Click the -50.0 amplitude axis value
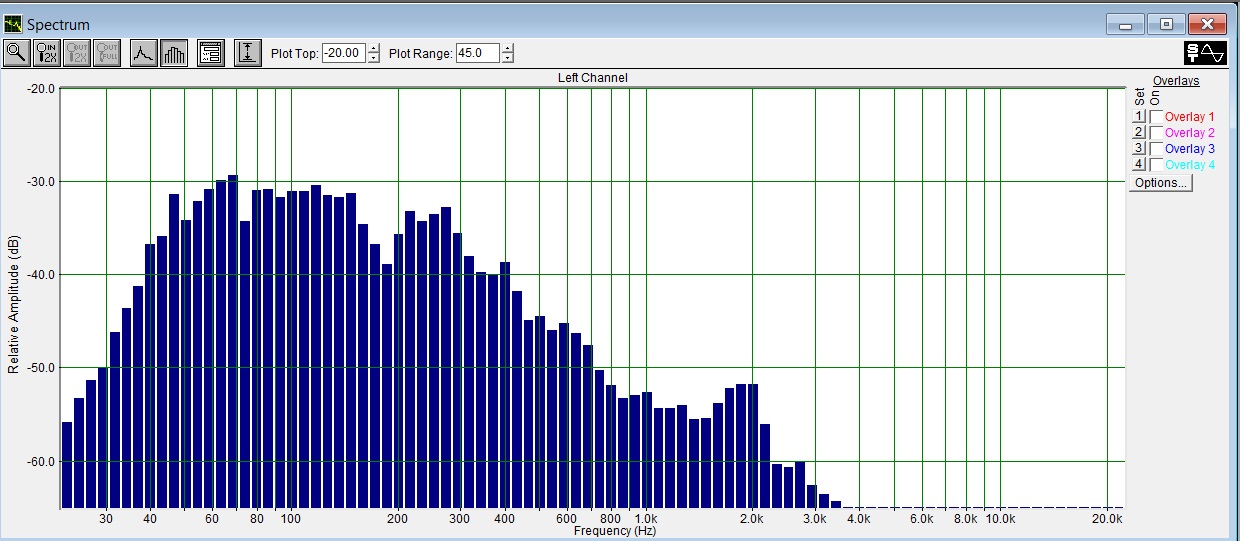The width and height of the screenshot is (1240, 541). (39, 368)
